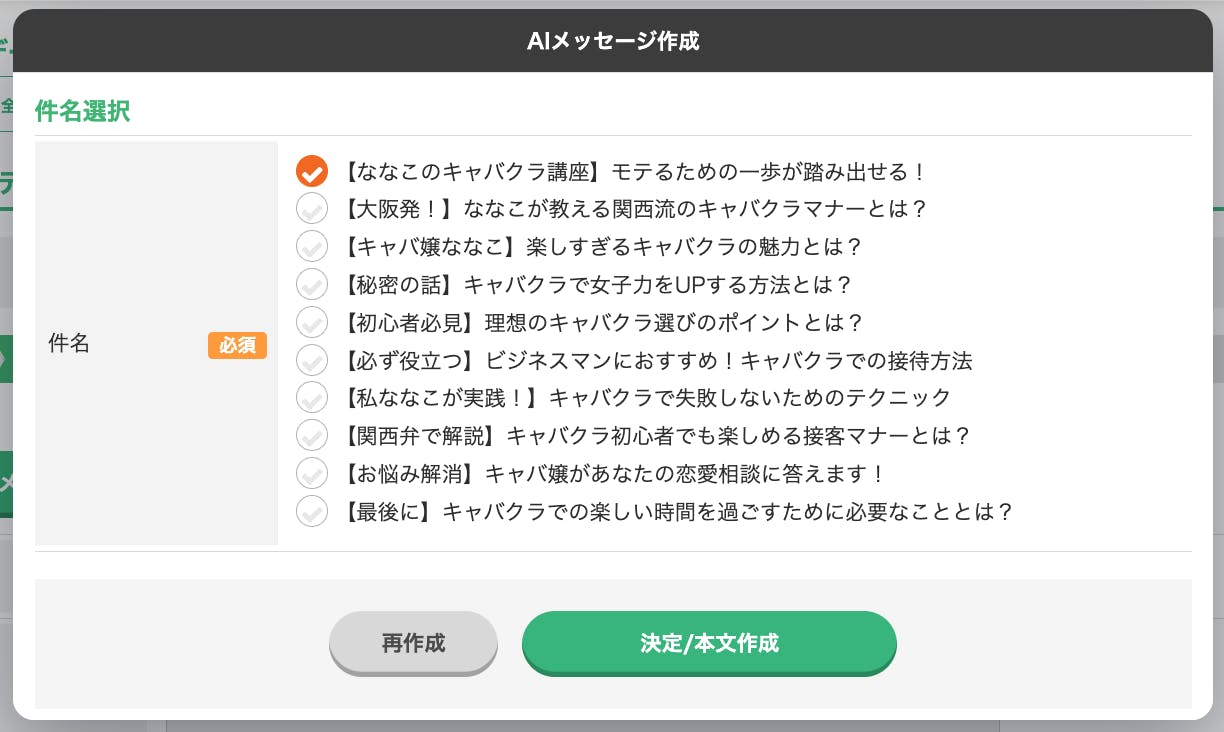Click subject text about 女子力をUPする方法
Image resolution: width=1224 pixels, height=732 pixels.
tap(598, 285)
